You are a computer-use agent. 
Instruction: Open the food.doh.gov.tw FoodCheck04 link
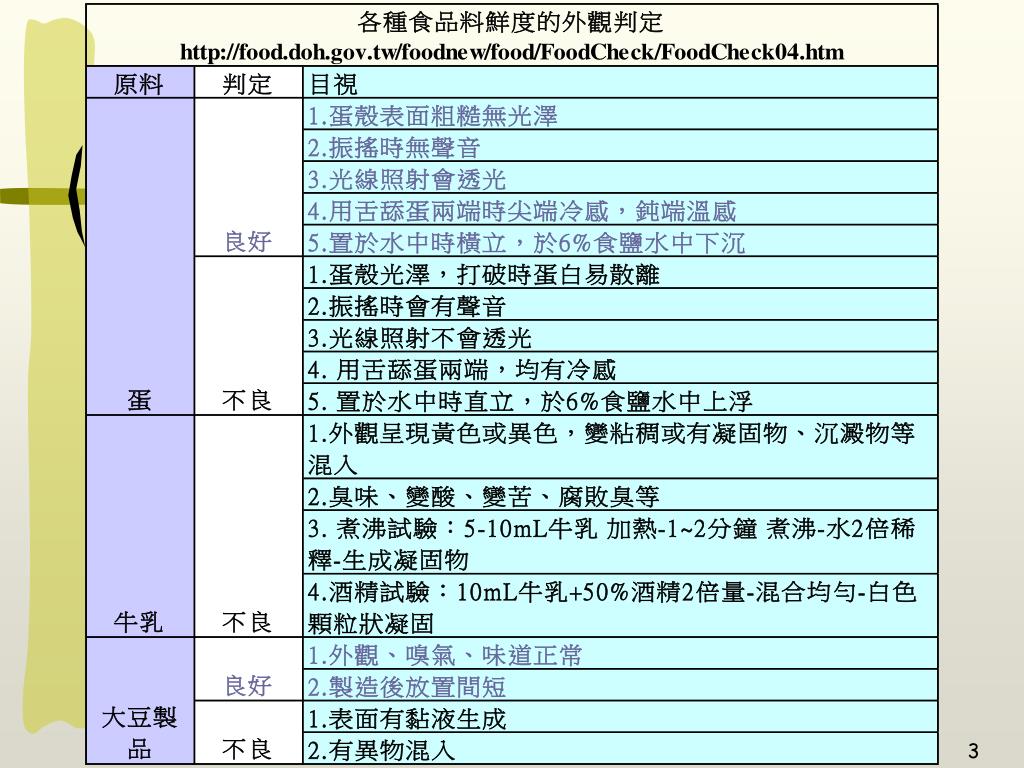pyautogui.click(x=512, y=52)
